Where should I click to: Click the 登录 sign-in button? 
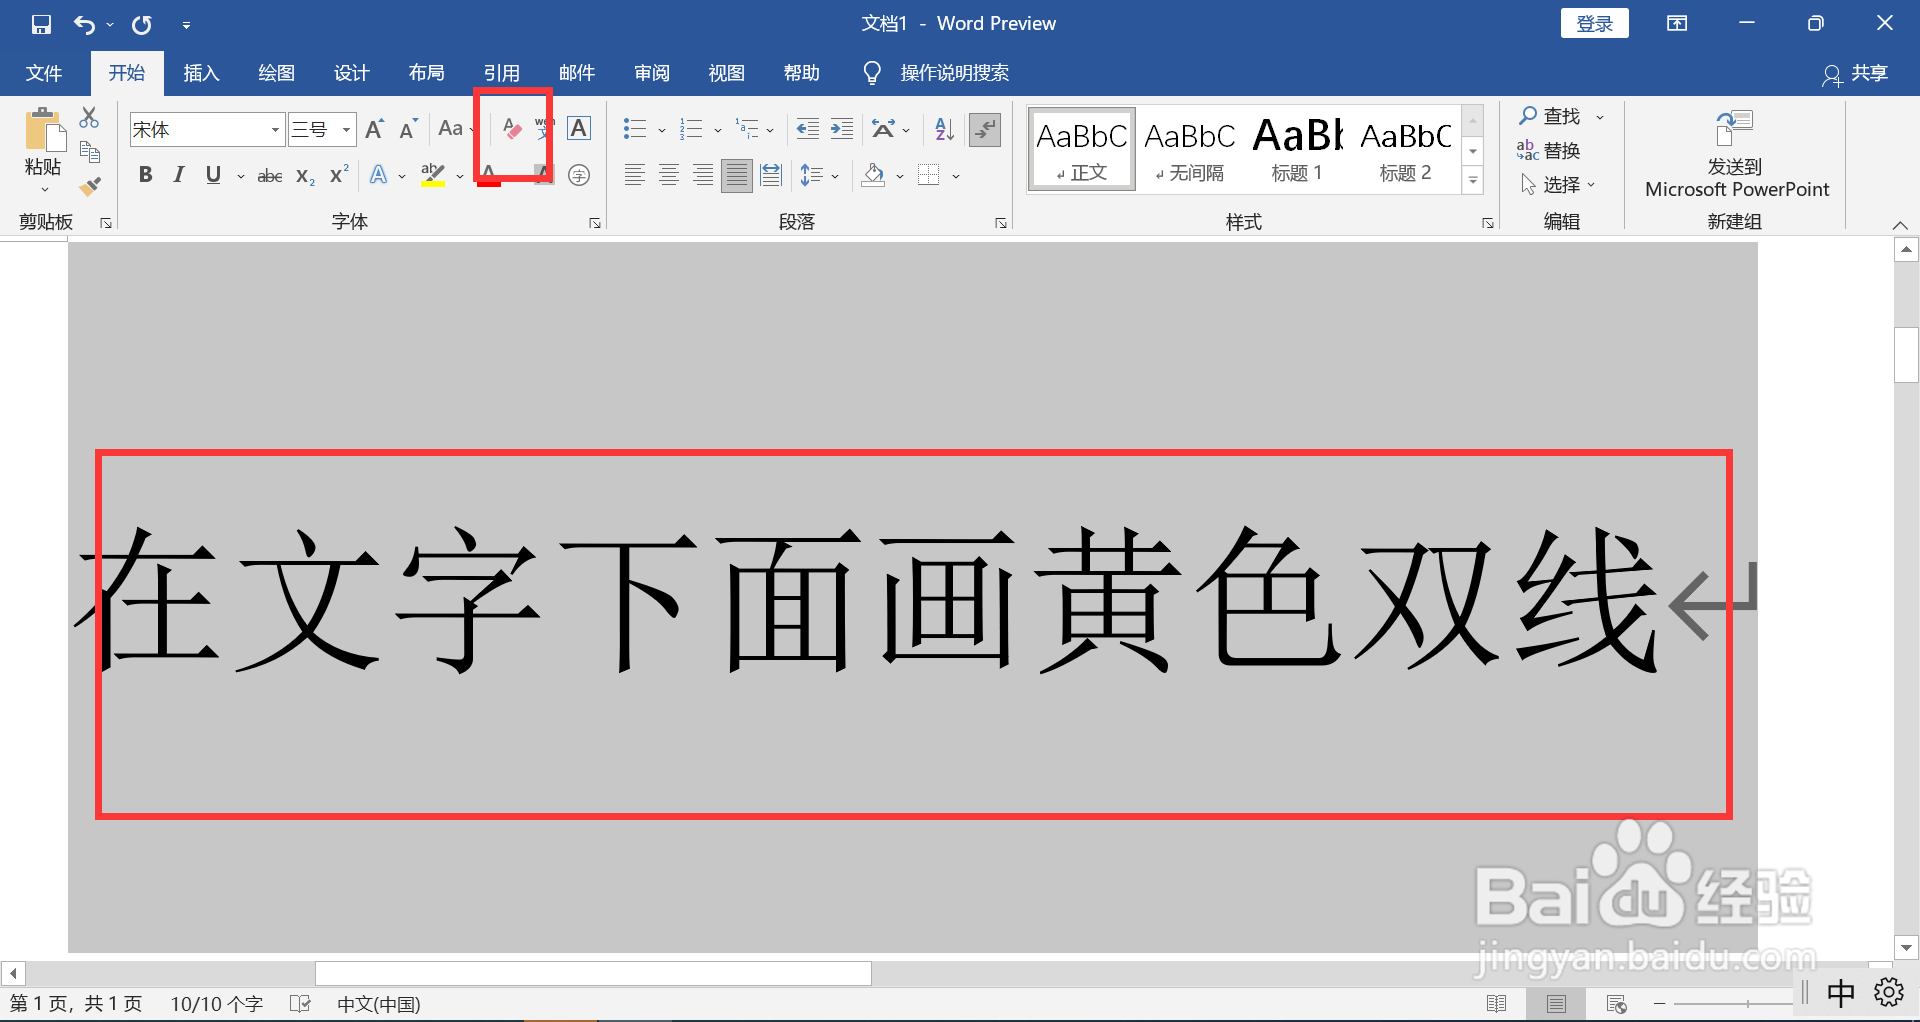1594,24
